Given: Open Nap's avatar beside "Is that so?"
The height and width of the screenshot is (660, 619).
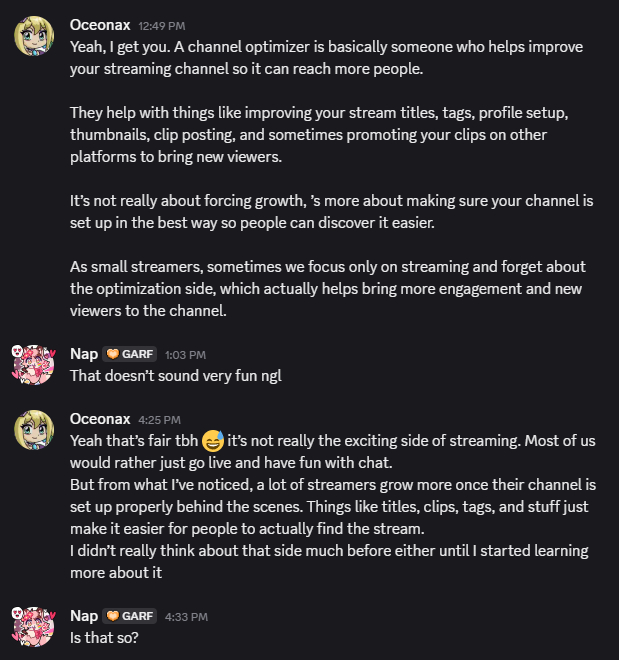Looking at the screenshot, I should [33, 627].
